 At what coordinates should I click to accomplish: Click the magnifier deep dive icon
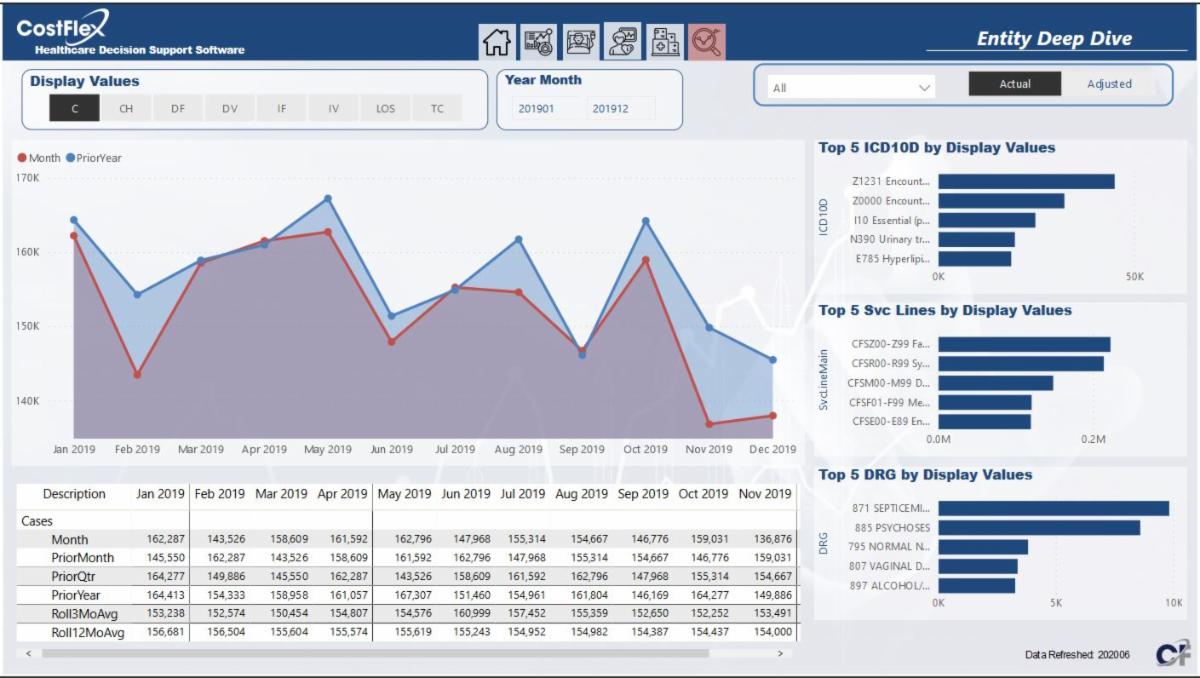pos(707,41)
